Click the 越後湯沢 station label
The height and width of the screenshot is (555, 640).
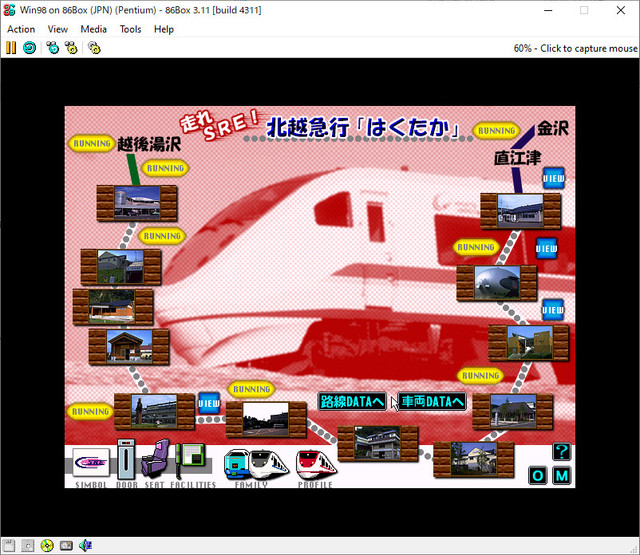point(149,144)
